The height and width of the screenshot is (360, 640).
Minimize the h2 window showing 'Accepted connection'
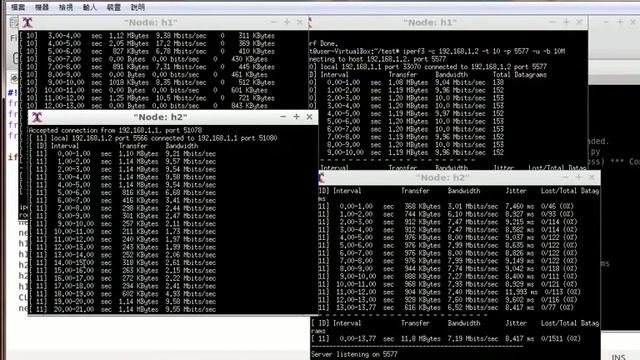point(283,117)
